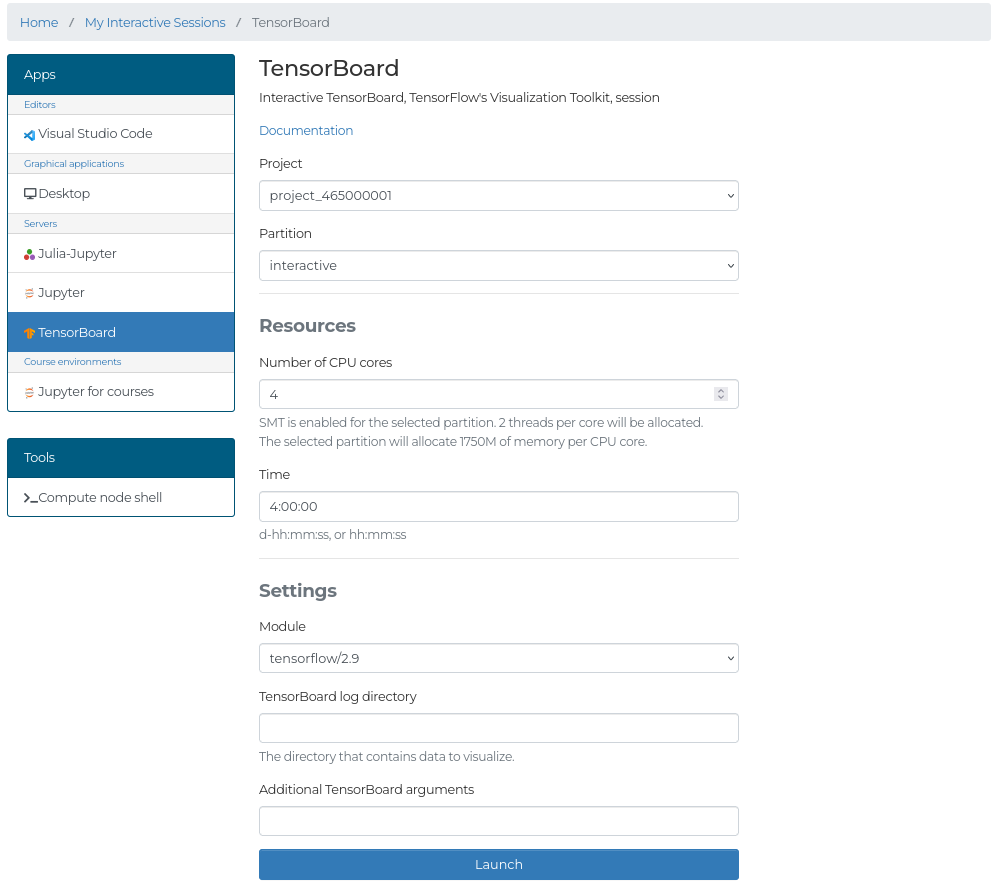Screen dimensions: 991x886
Task: Click the Compute node shell terminal icon
Action: [30, 497]
